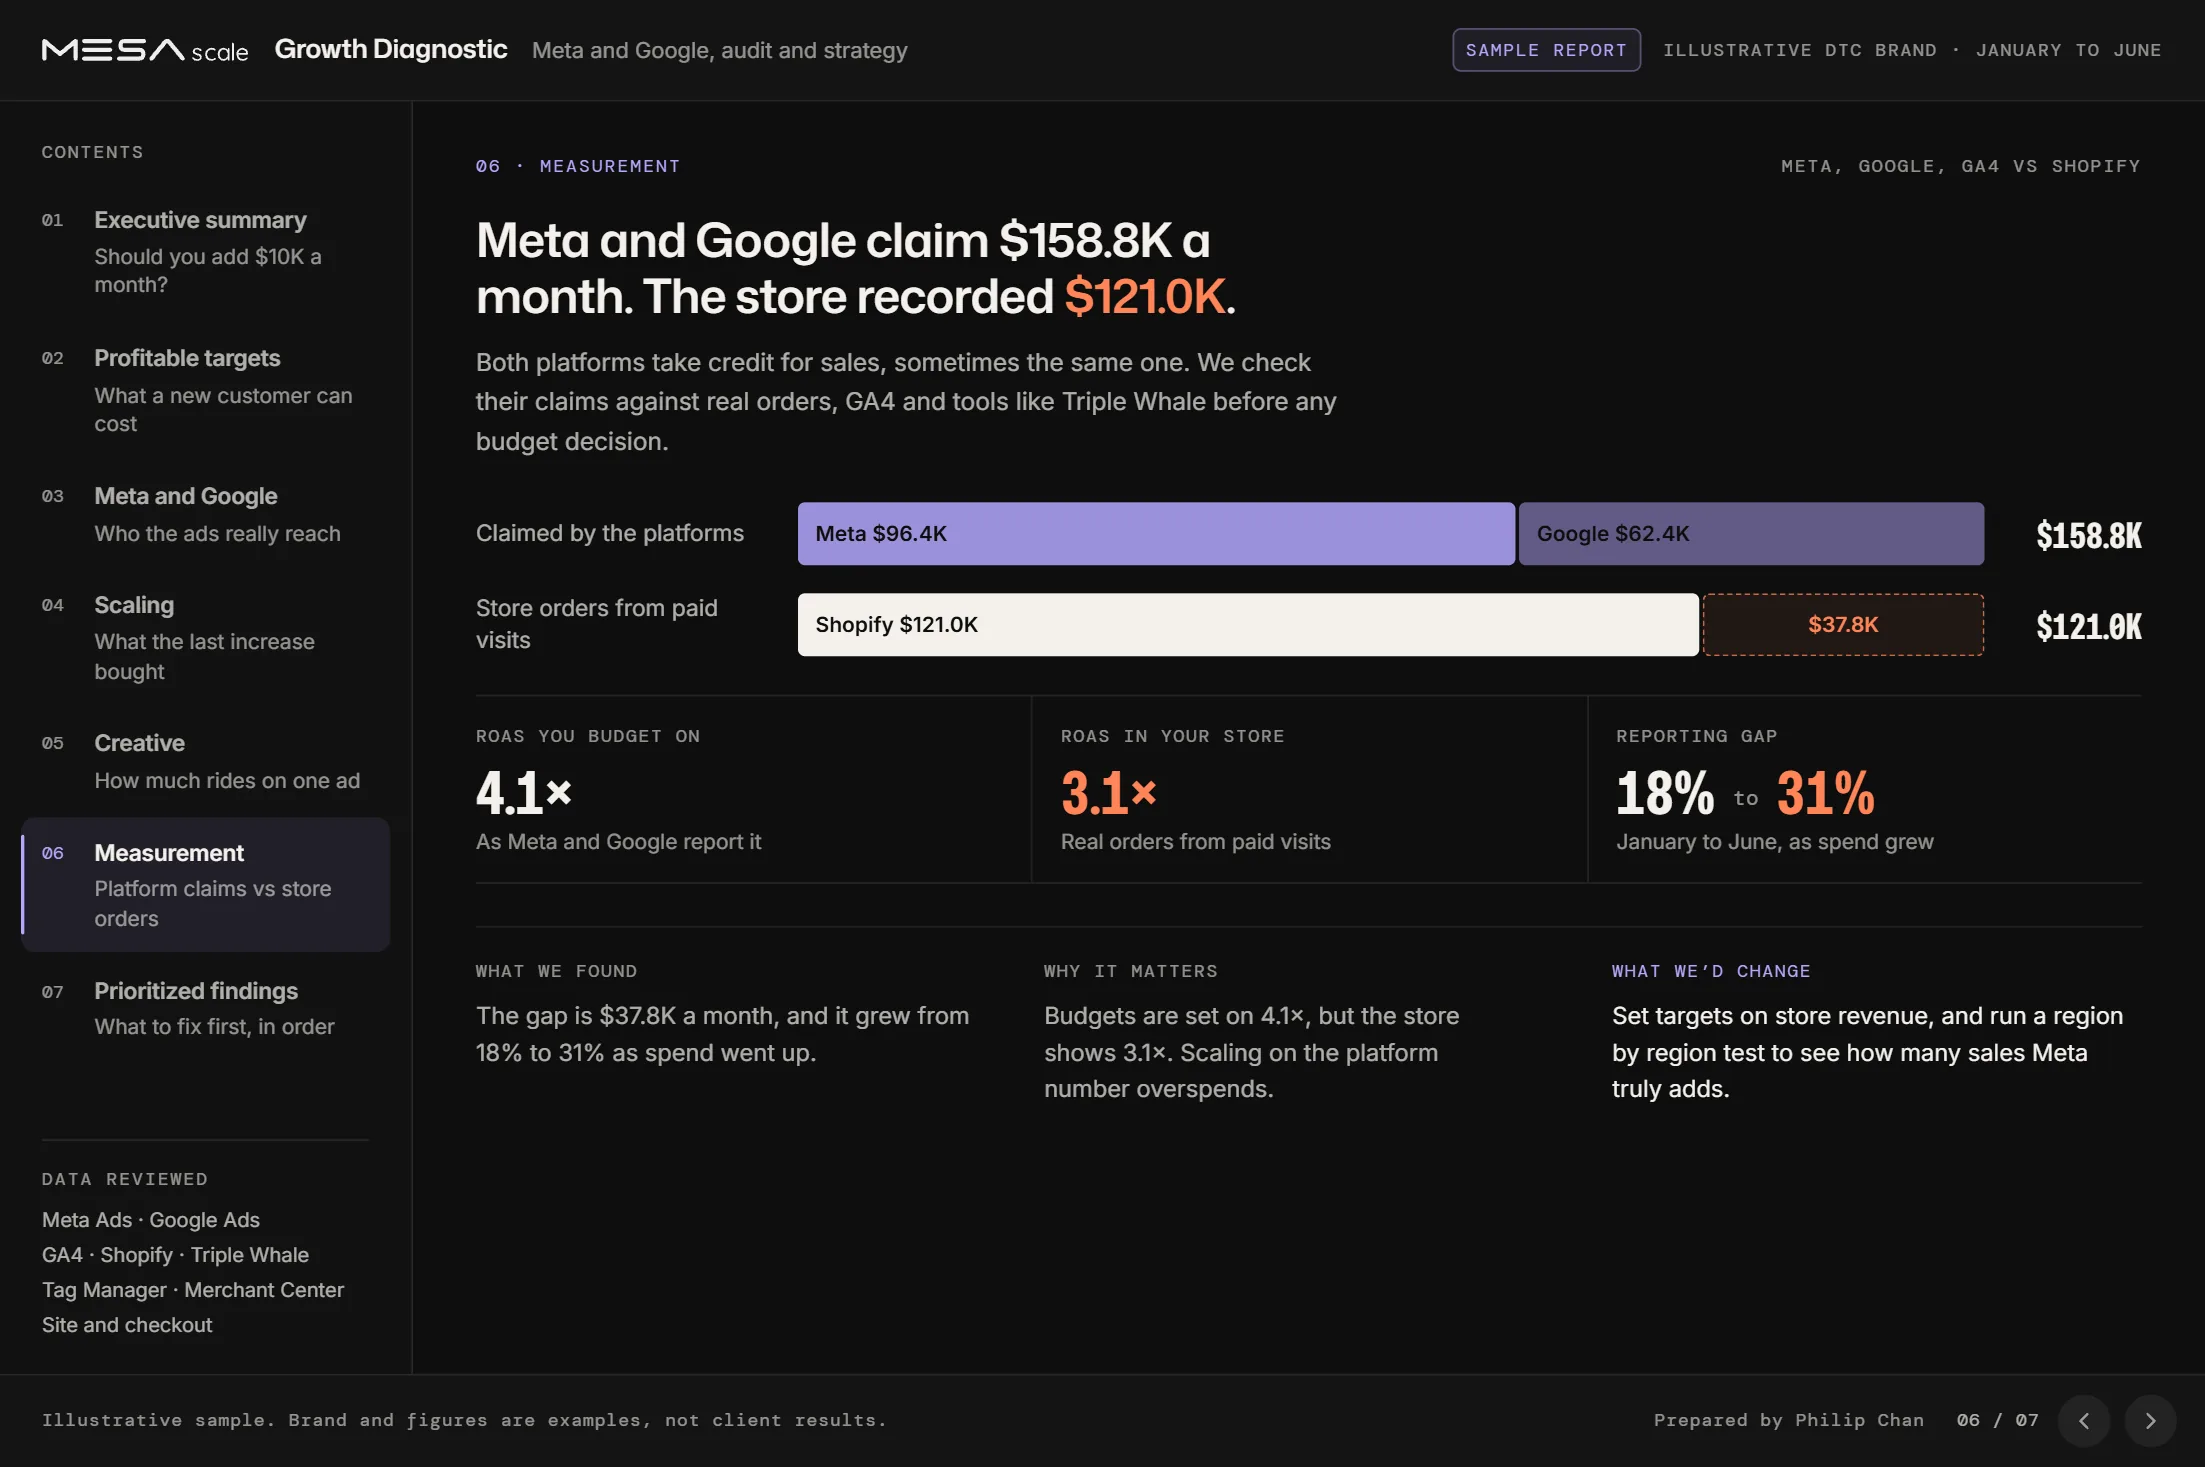Image resolution: width=2205 pixels, height=1467 pixels.
Task: Click the 'Data reviewed' heading
Action: point(125,1179)
